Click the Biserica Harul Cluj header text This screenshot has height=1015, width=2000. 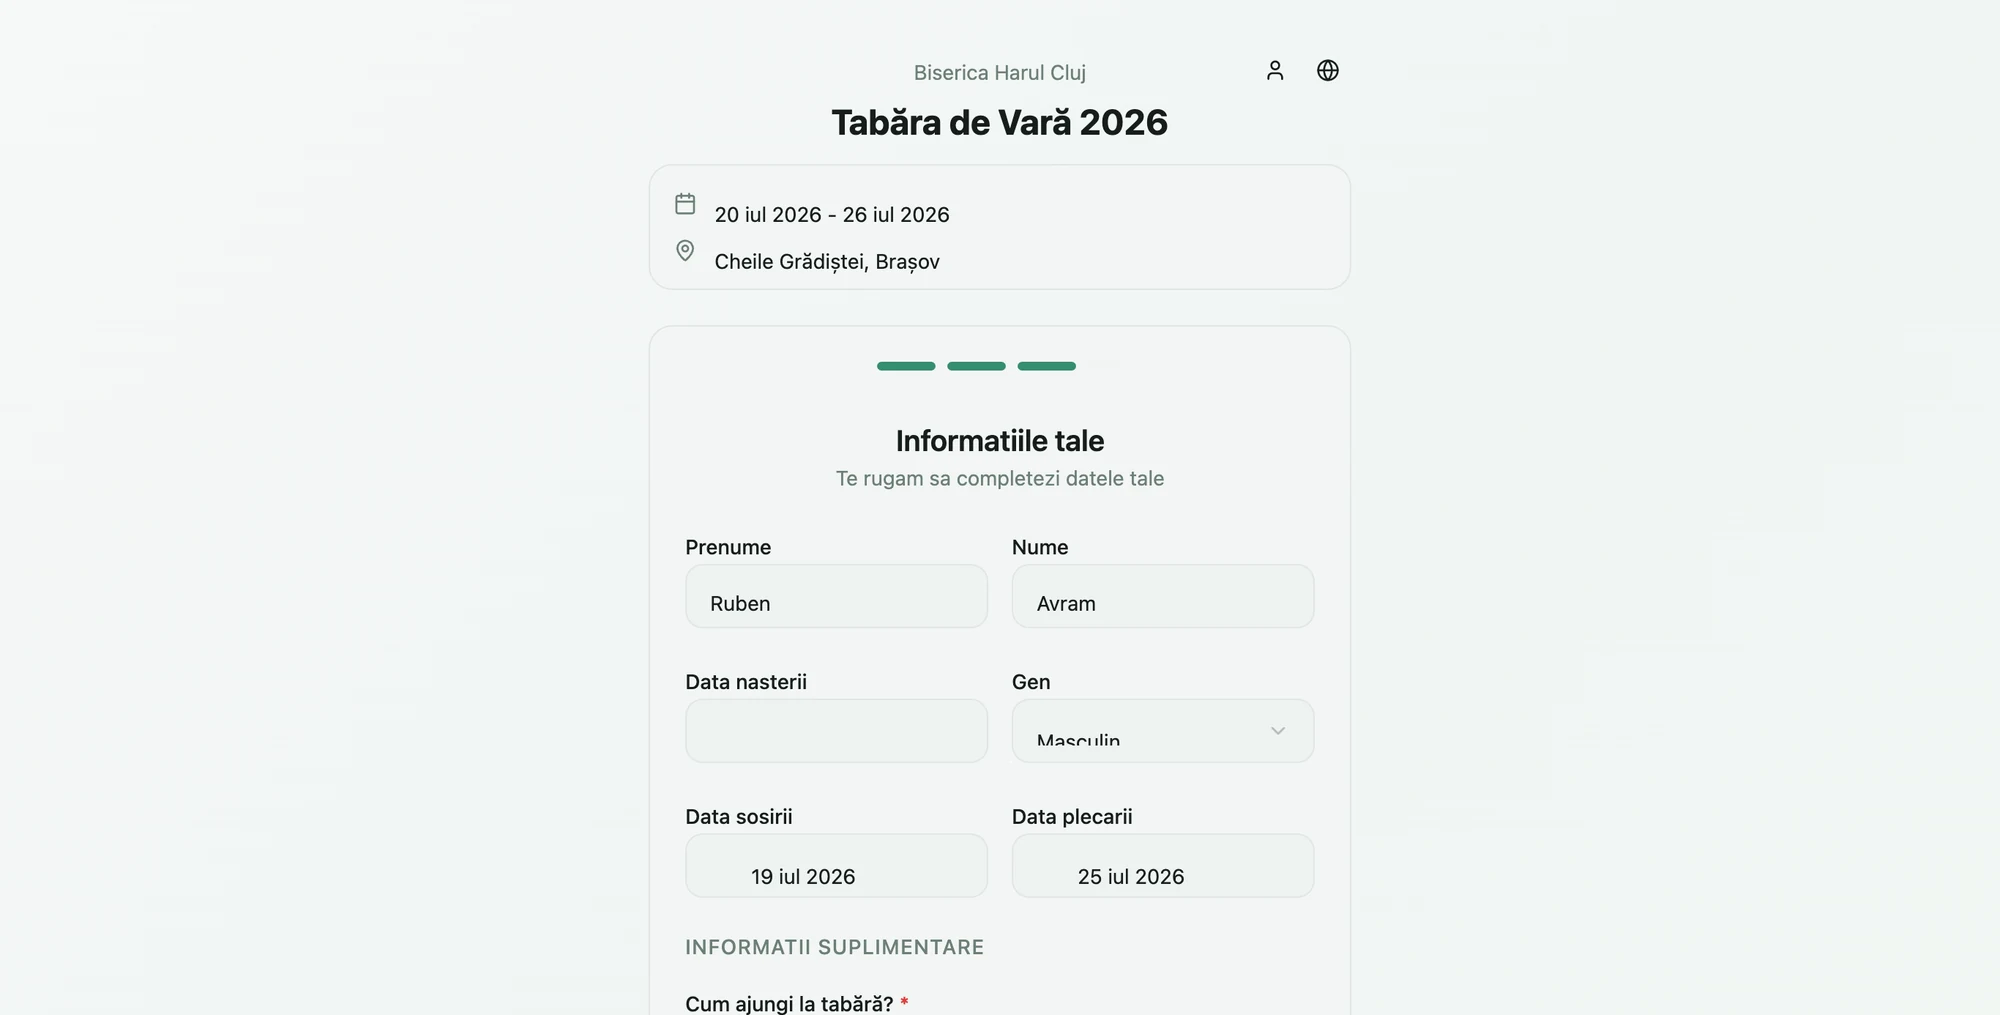tap(1000, 73)
